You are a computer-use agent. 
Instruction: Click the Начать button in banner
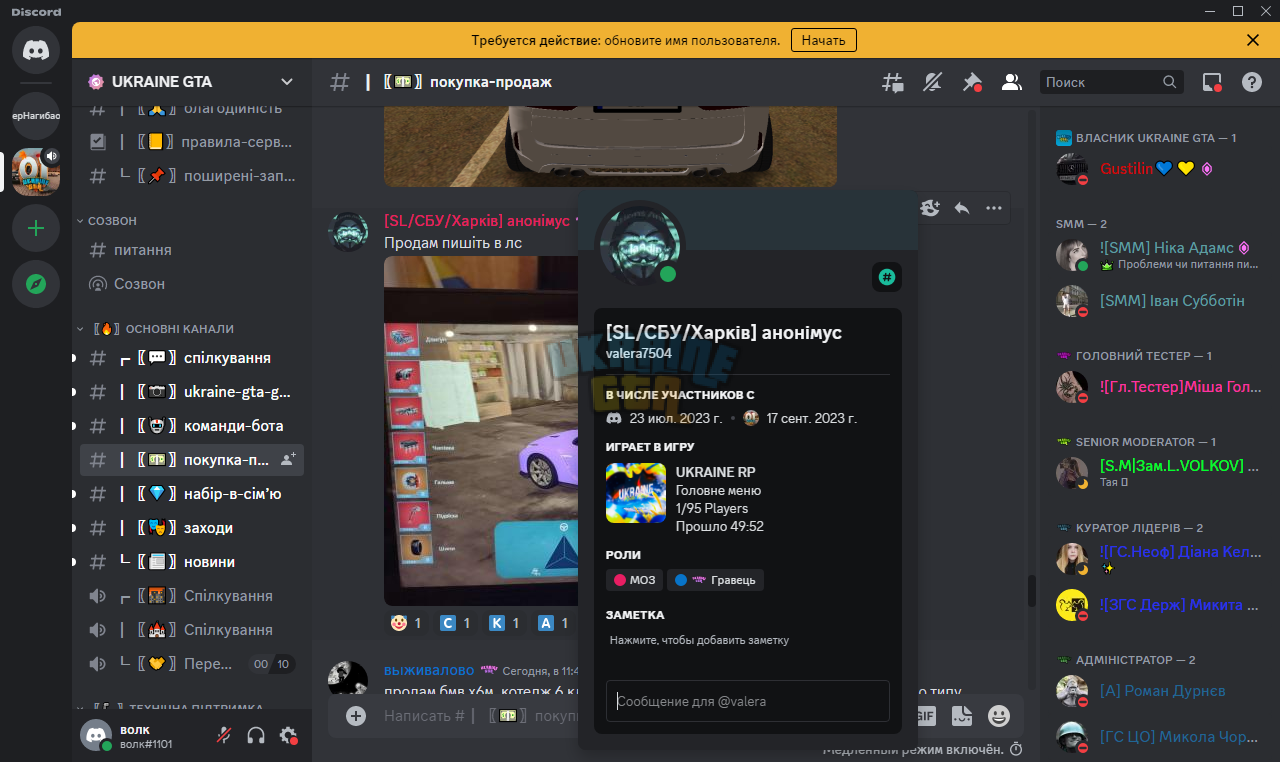pyautogui.click(x=824, y=40)
